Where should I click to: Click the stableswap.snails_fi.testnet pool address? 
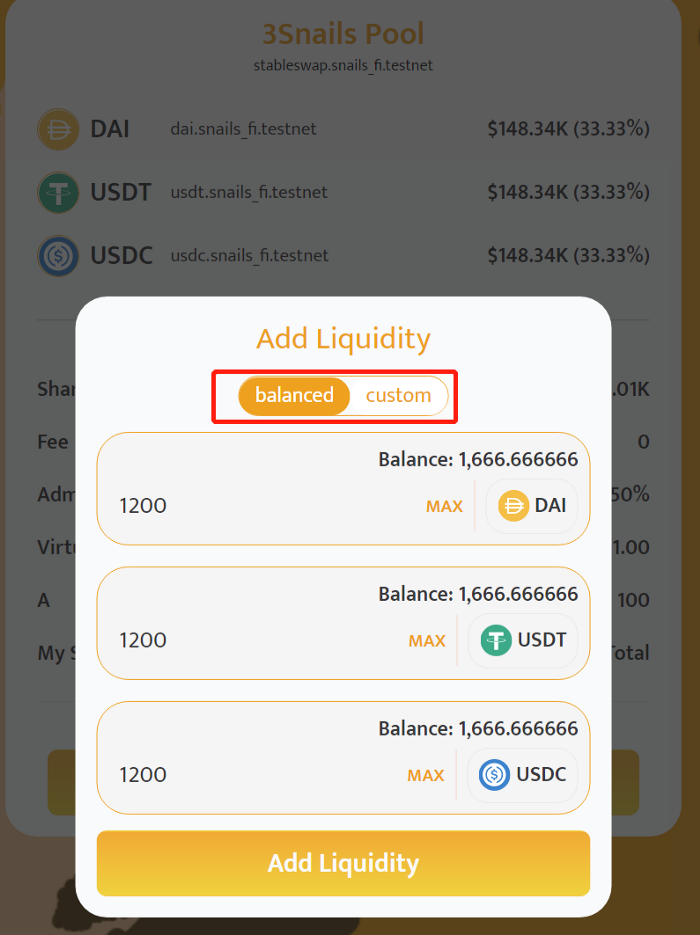[343, 65]
